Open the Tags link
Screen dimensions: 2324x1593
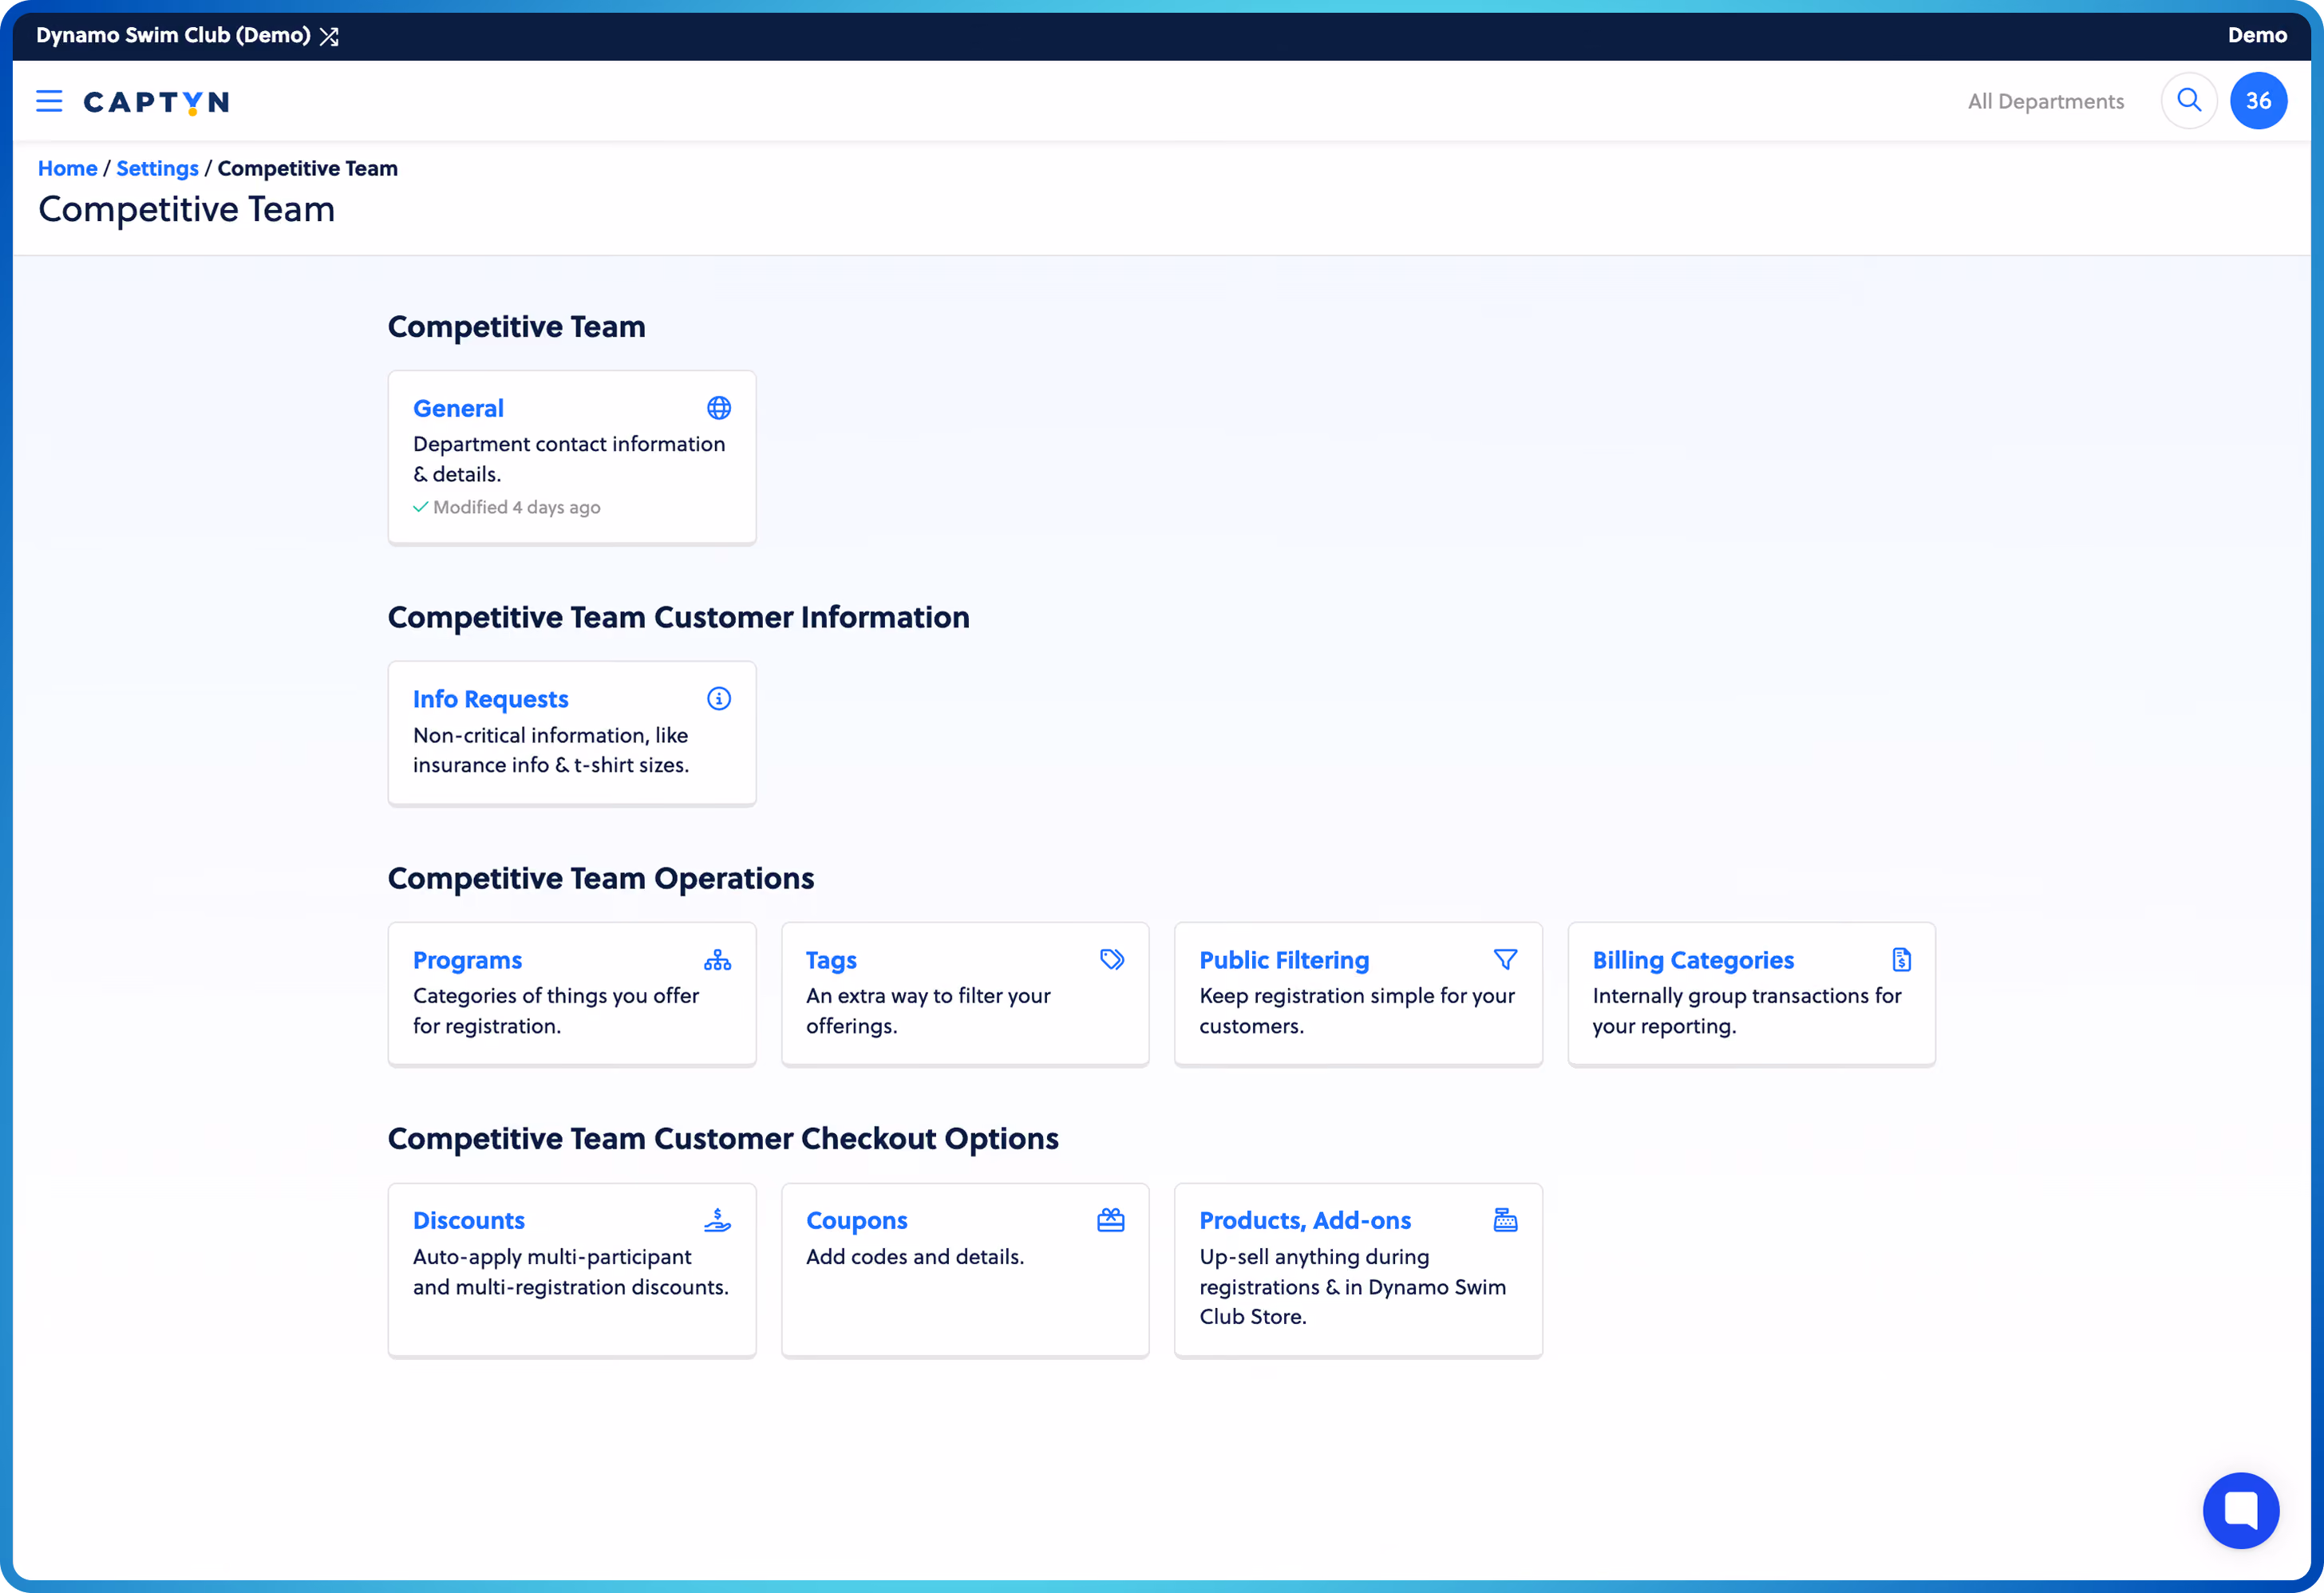coord(831,960)
